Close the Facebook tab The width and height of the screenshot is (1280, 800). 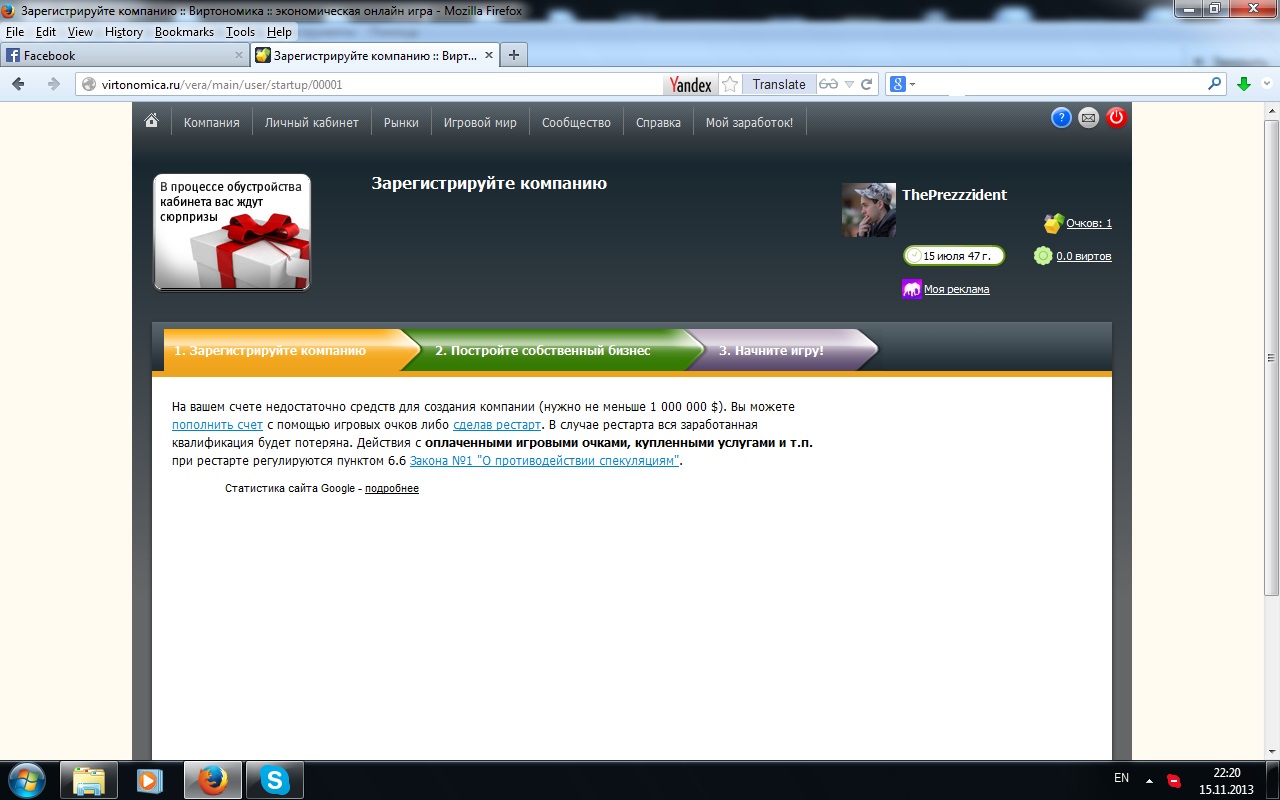(x=239, y=56)
